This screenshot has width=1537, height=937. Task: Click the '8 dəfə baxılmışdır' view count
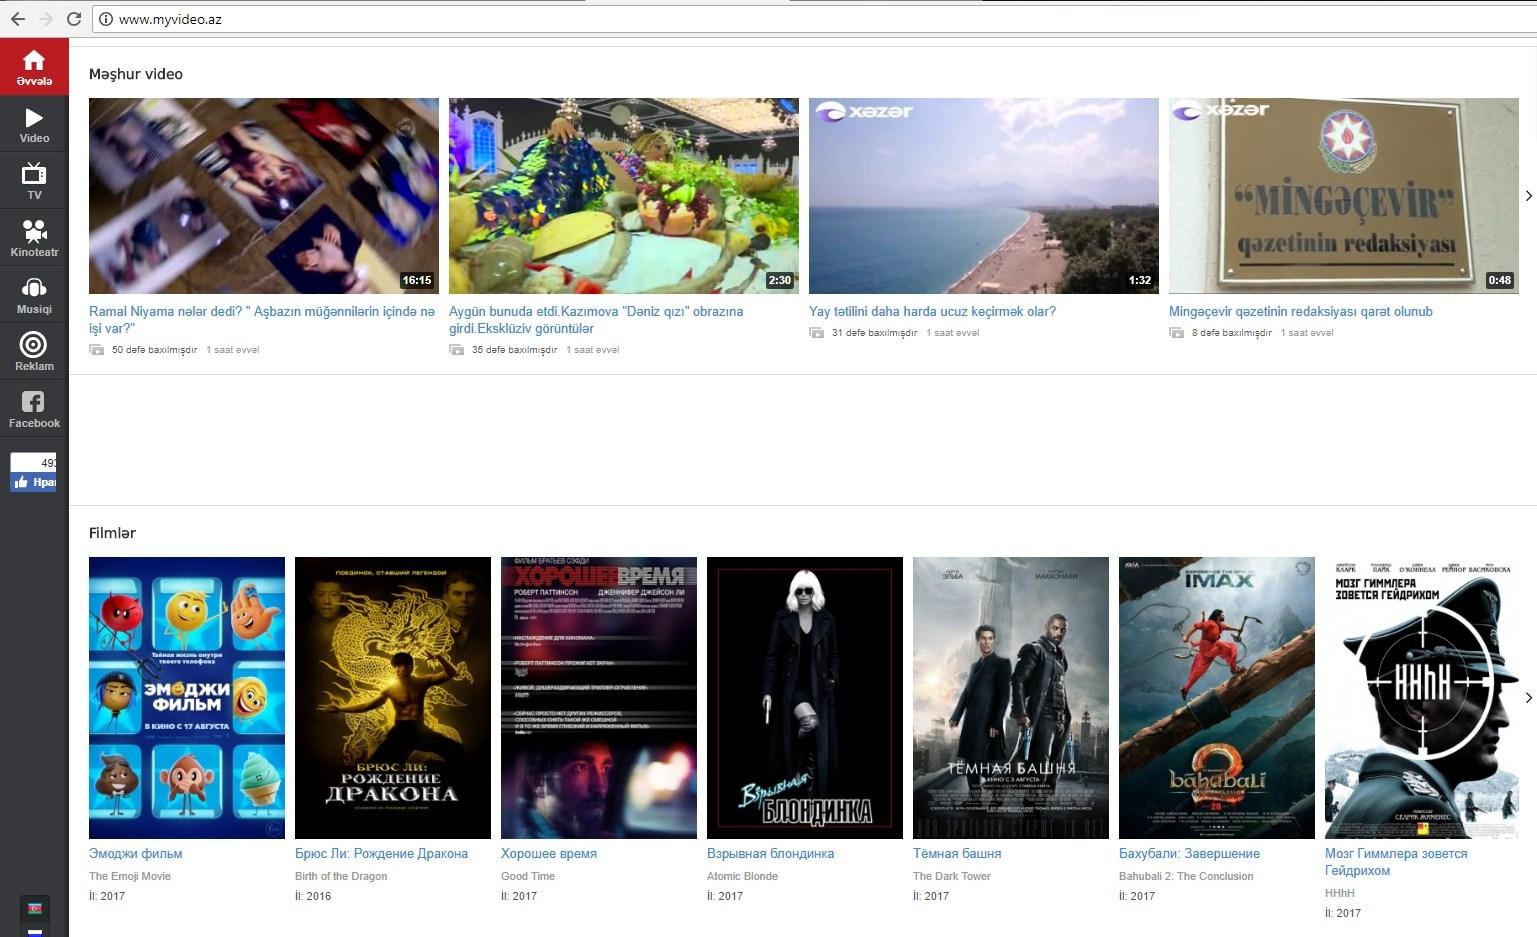click(1231, 333)
